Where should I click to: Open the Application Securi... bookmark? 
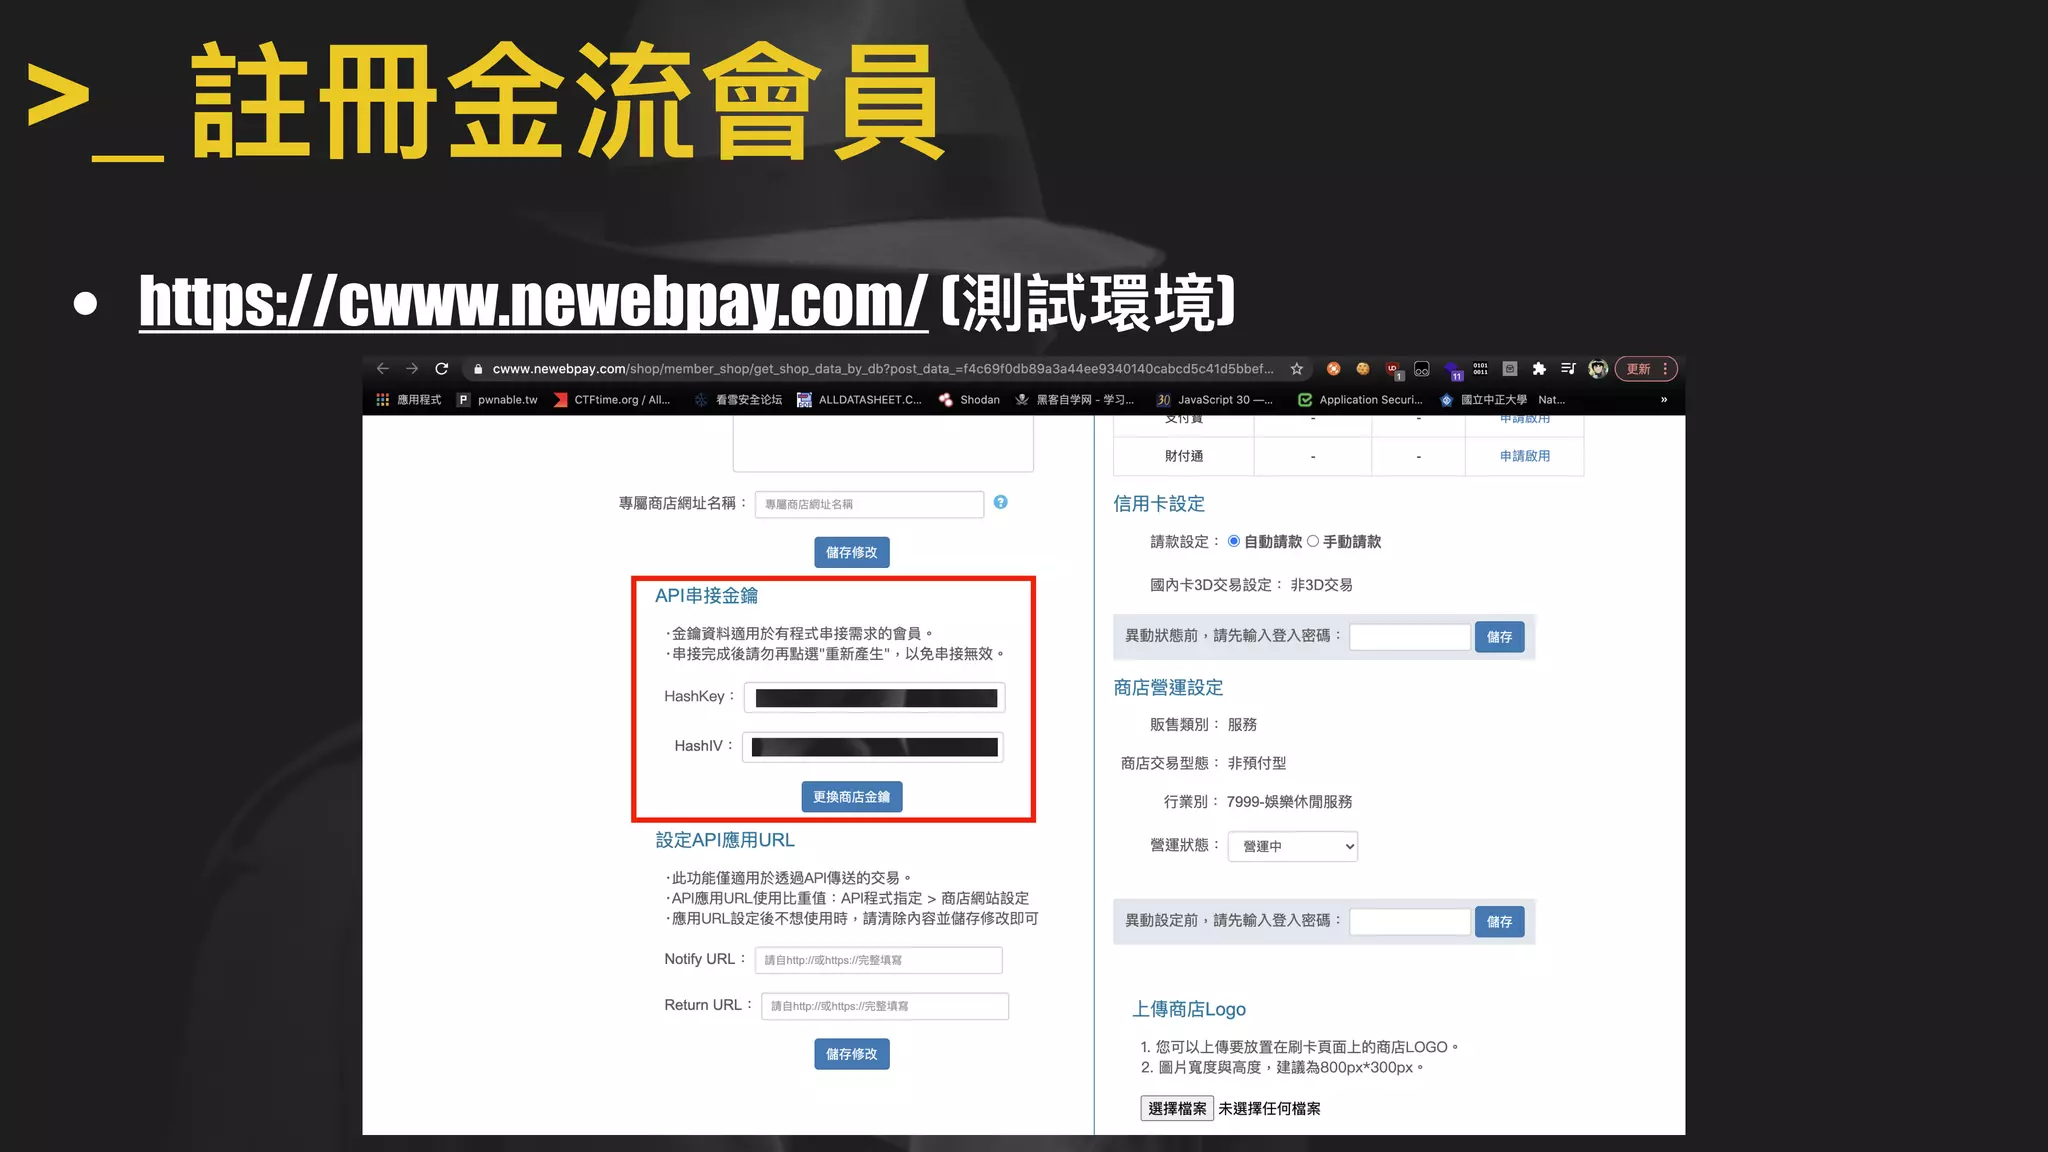pos(1360,400)
